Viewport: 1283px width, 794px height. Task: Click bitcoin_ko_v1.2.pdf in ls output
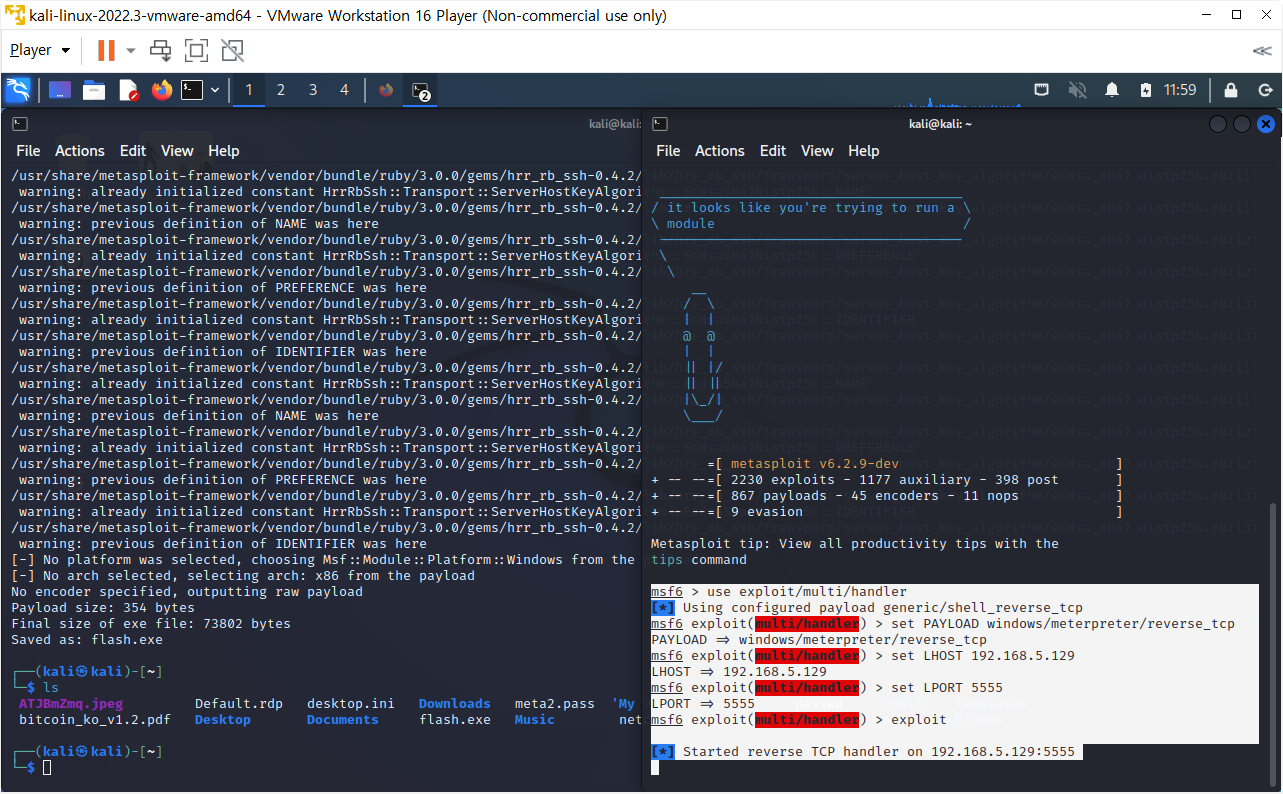[x=95, y=720]
